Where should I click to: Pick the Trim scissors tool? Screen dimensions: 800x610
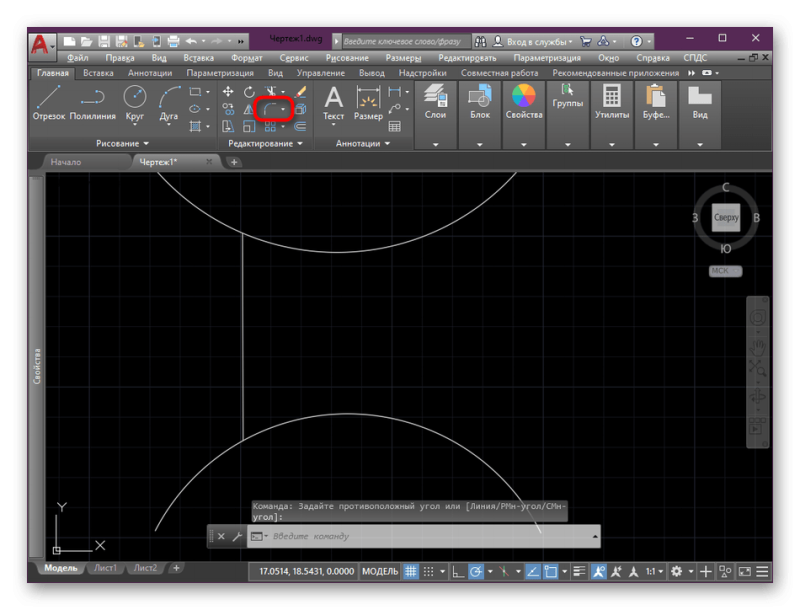point(270,92)
